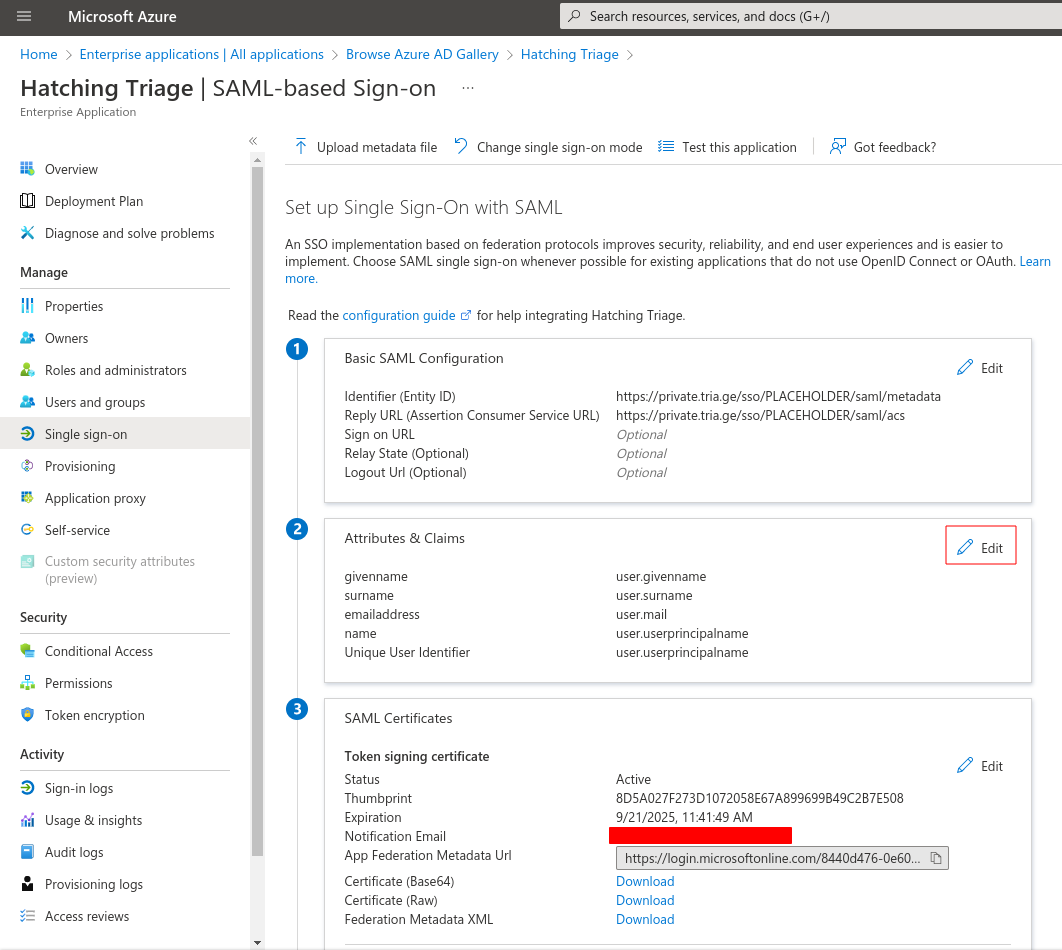Screen dimensions: 1062x950
Task: Click the search resources input box
Action: tap(810, 16)
